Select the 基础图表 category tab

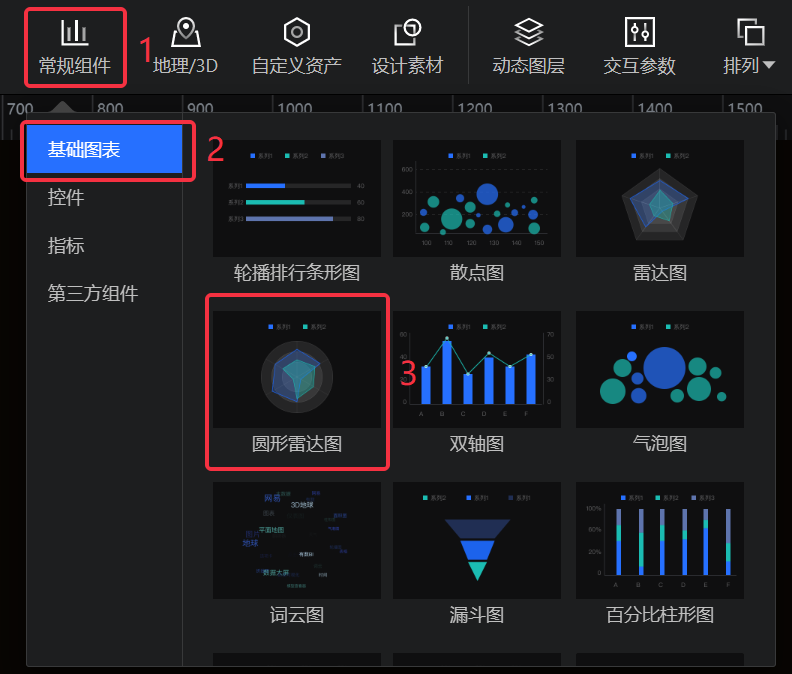[104, 150]
